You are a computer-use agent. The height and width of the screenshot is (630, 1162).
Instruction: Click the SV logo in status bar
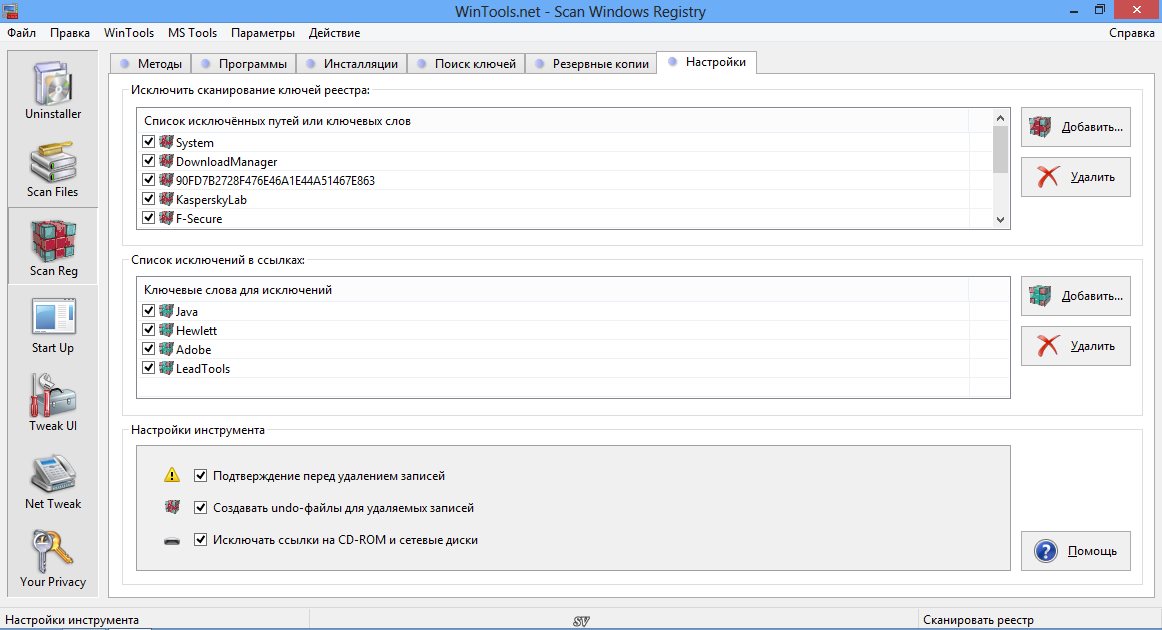pos(581,621)
